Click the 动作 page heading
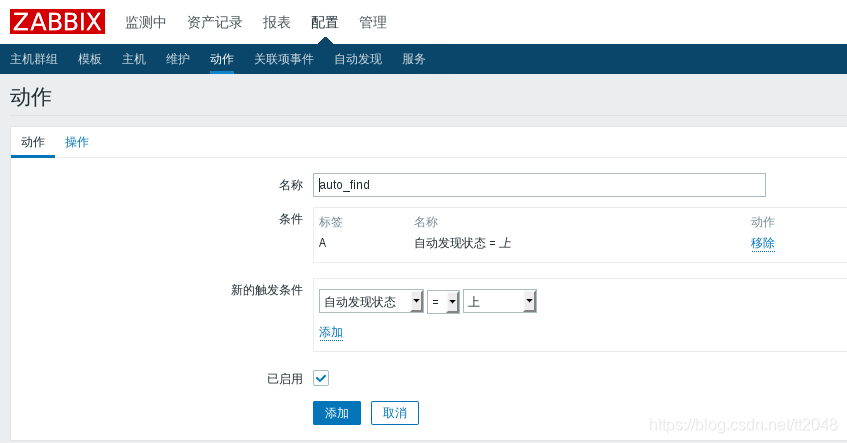The height and width of the screenshot is (443, 847). [31, 97]
